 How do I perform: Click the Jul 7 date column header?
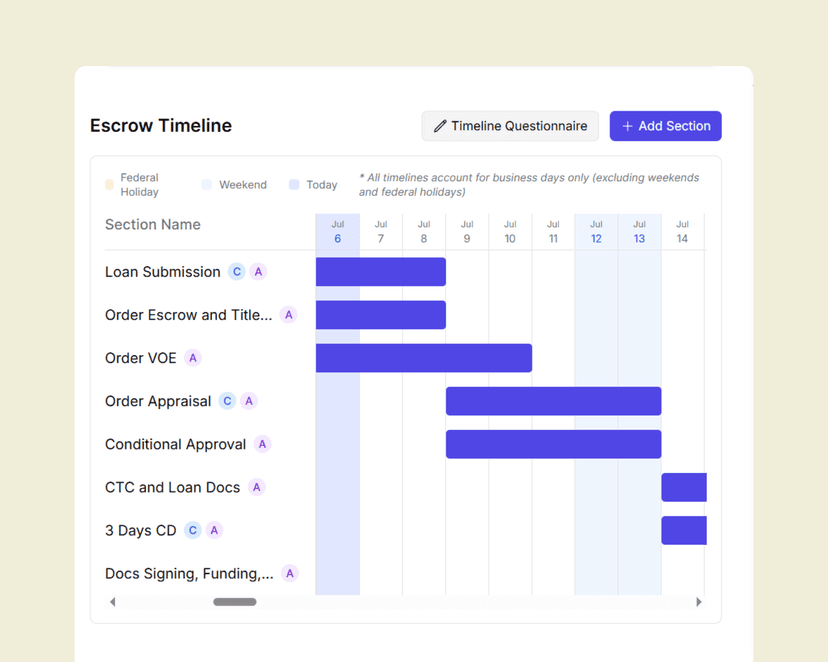(x=381, y=232)
